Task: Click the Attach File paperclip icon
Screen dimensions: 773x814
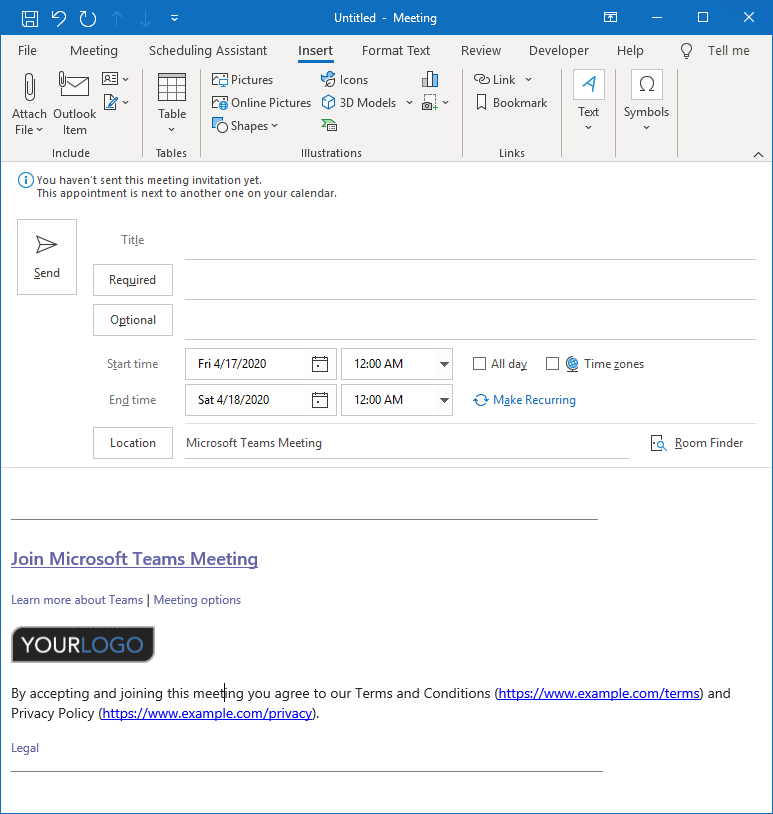Action: [x=29, y=88]
